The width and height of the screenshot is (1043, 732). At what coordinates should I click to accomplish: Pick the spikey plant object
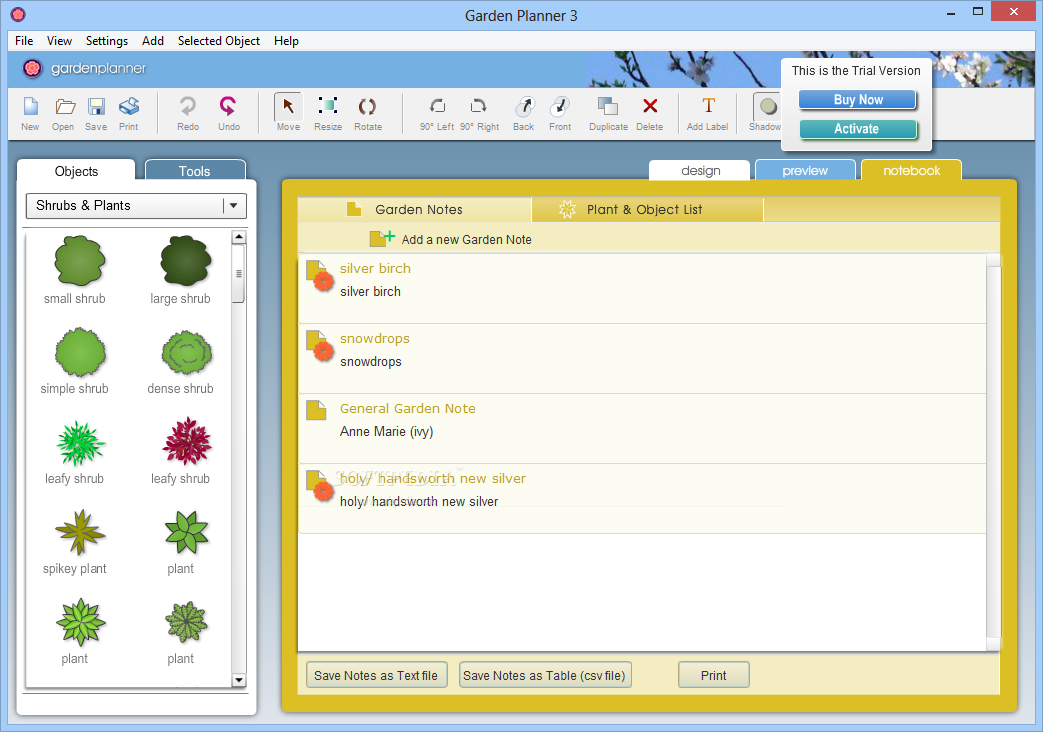(x=80, y=532)
